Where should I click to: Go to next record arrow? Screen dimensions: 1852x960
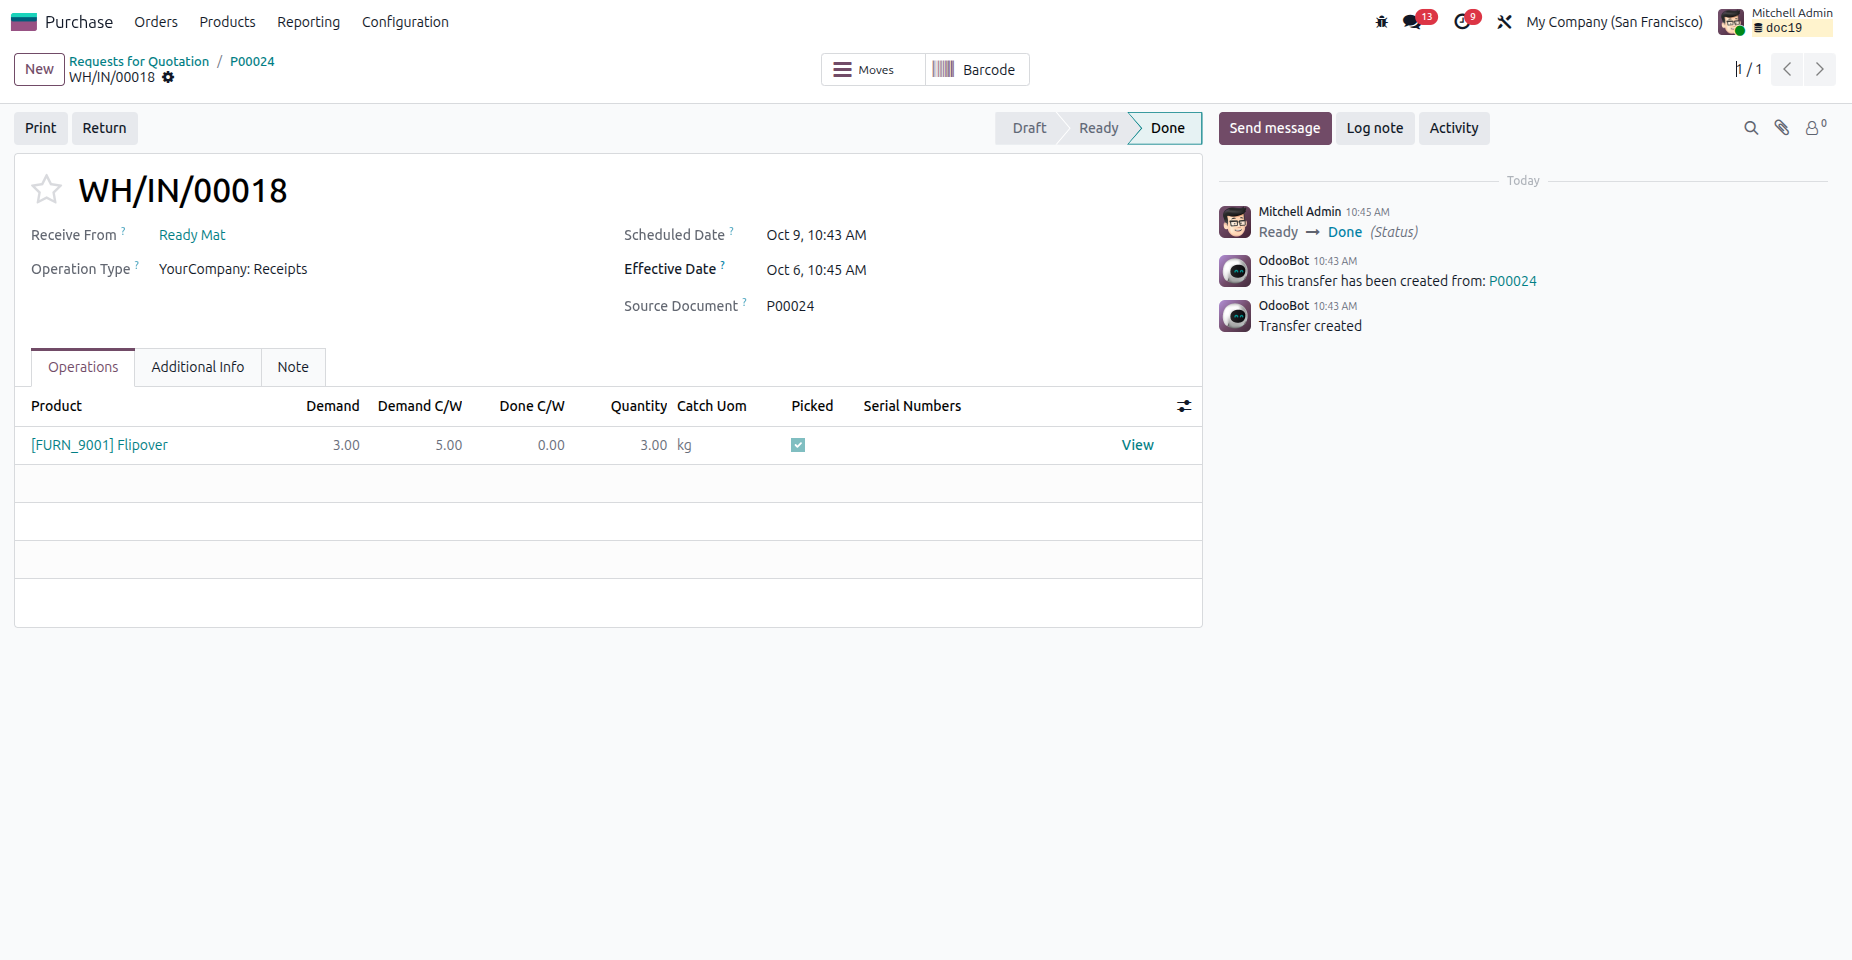tap(1820, 69)
